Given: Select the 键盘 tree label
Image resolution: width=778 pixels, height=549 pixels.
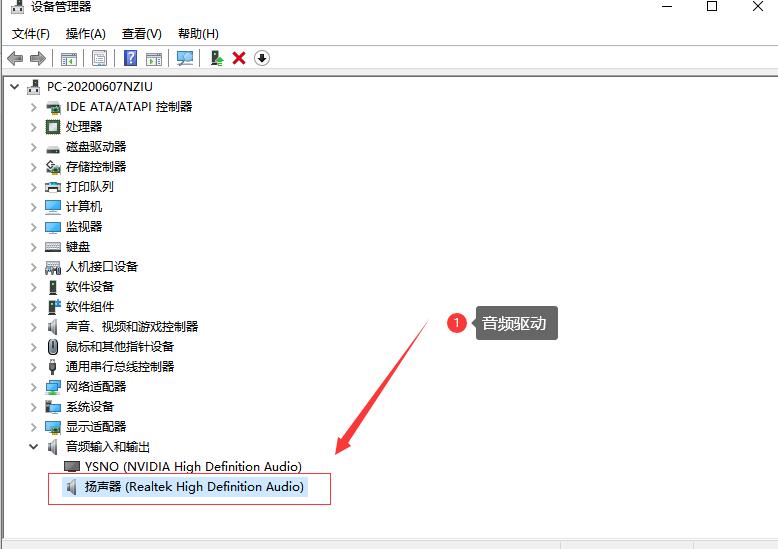Looking at the screenshot, I should coord(78,247).
